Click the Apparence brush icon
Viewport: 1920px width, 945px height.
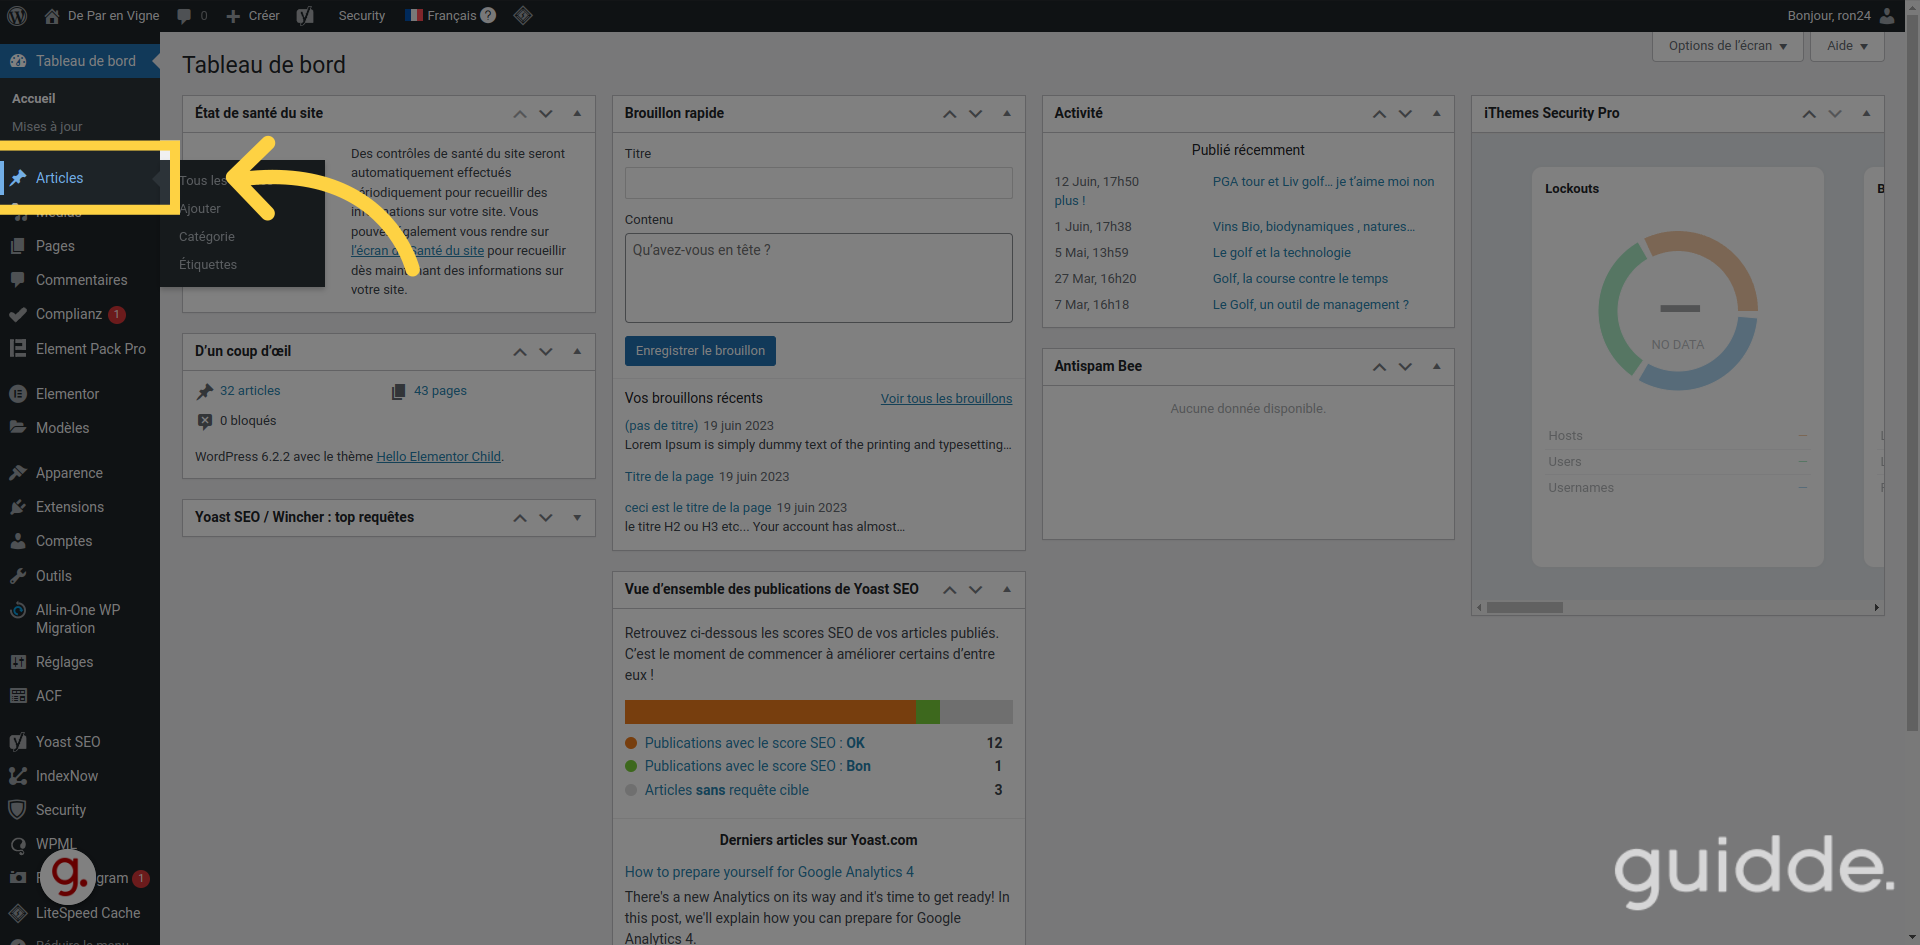(x=17, y=473)
